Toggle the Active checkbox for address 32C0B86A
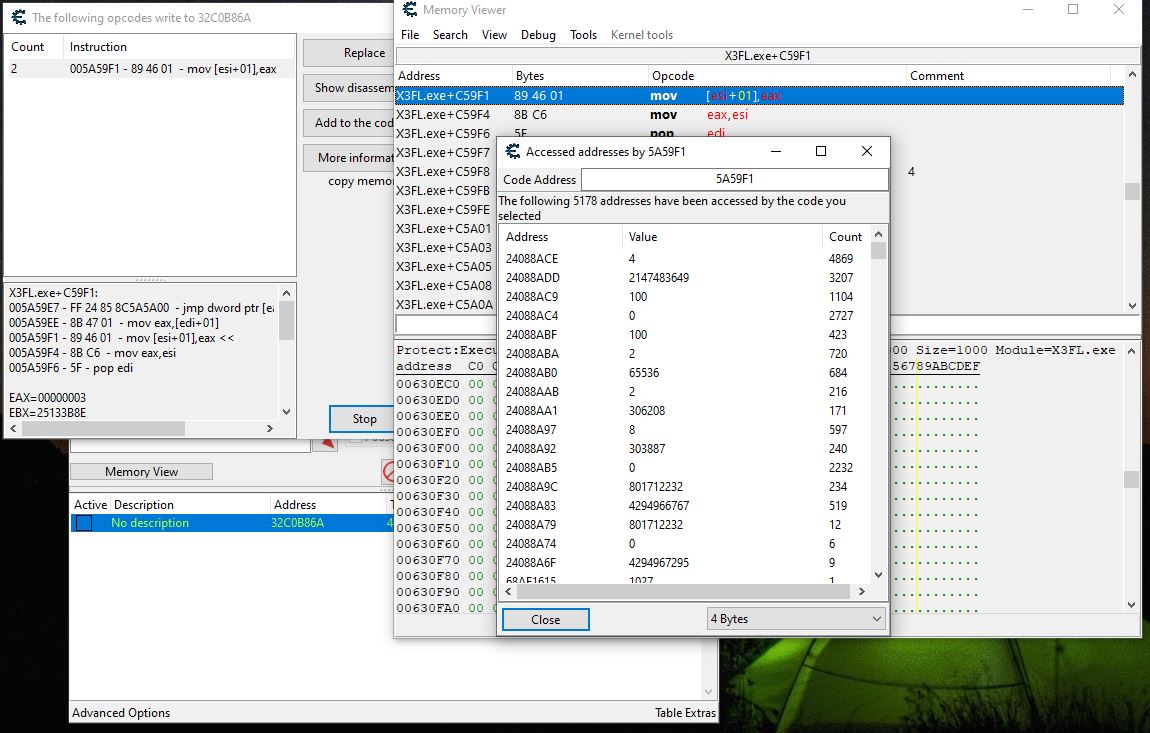Viewport: 1150px width, 733px height. (84, 523)
